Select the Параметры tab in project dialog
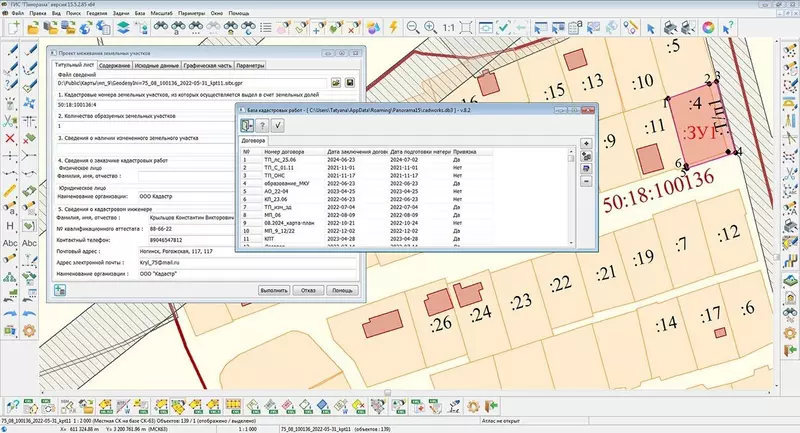Viewport: 800px width, 433px height. 250,63
